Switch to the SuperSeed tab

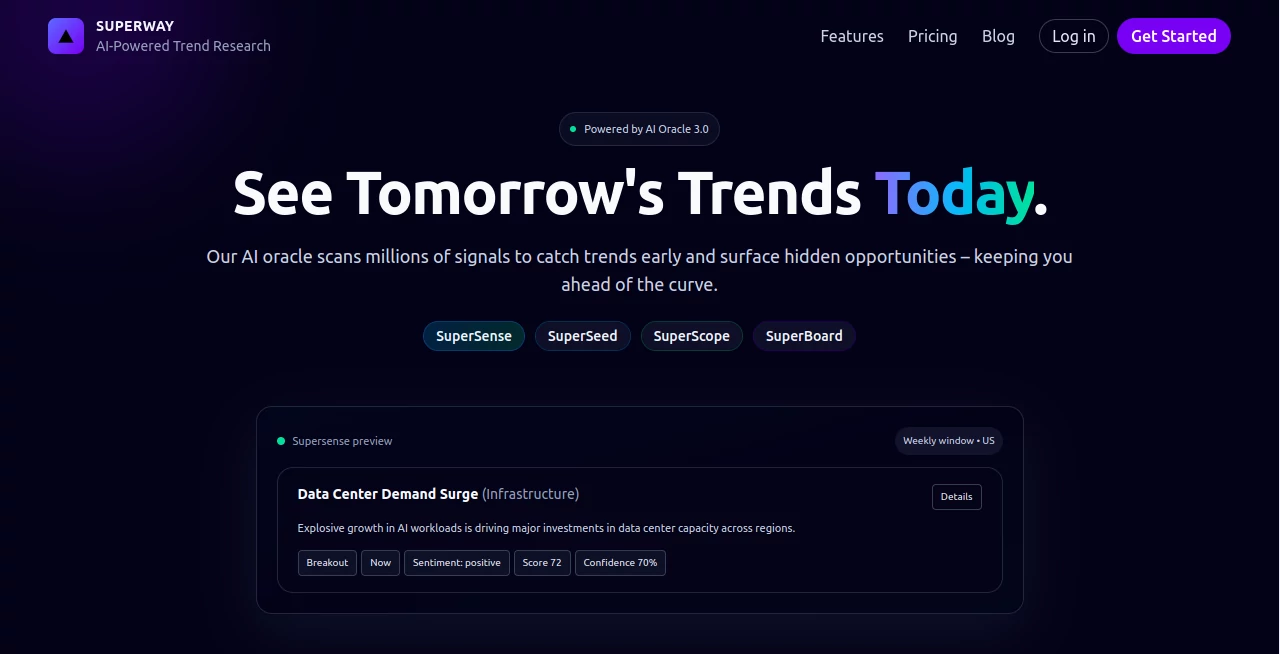[582, 336]
